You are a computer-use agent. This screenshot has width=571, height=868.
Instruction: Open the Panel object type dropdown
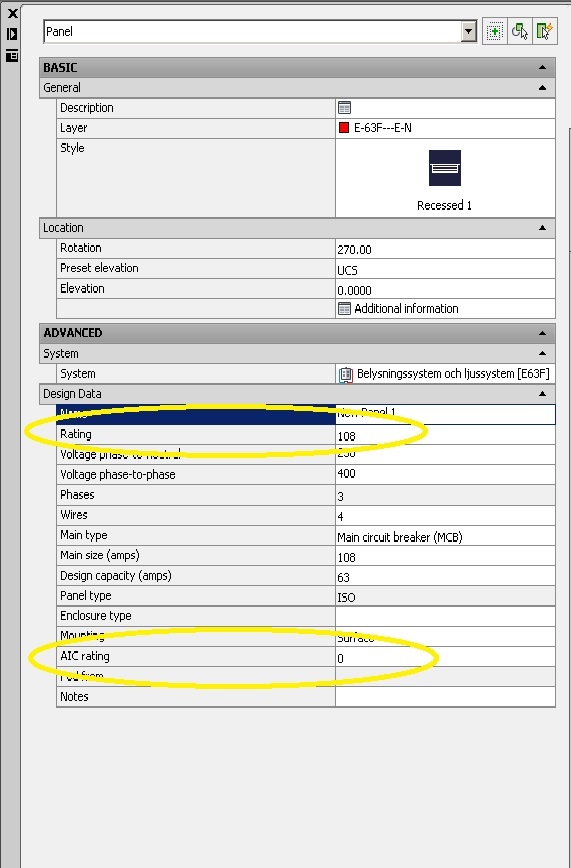(x=469, y=32)
